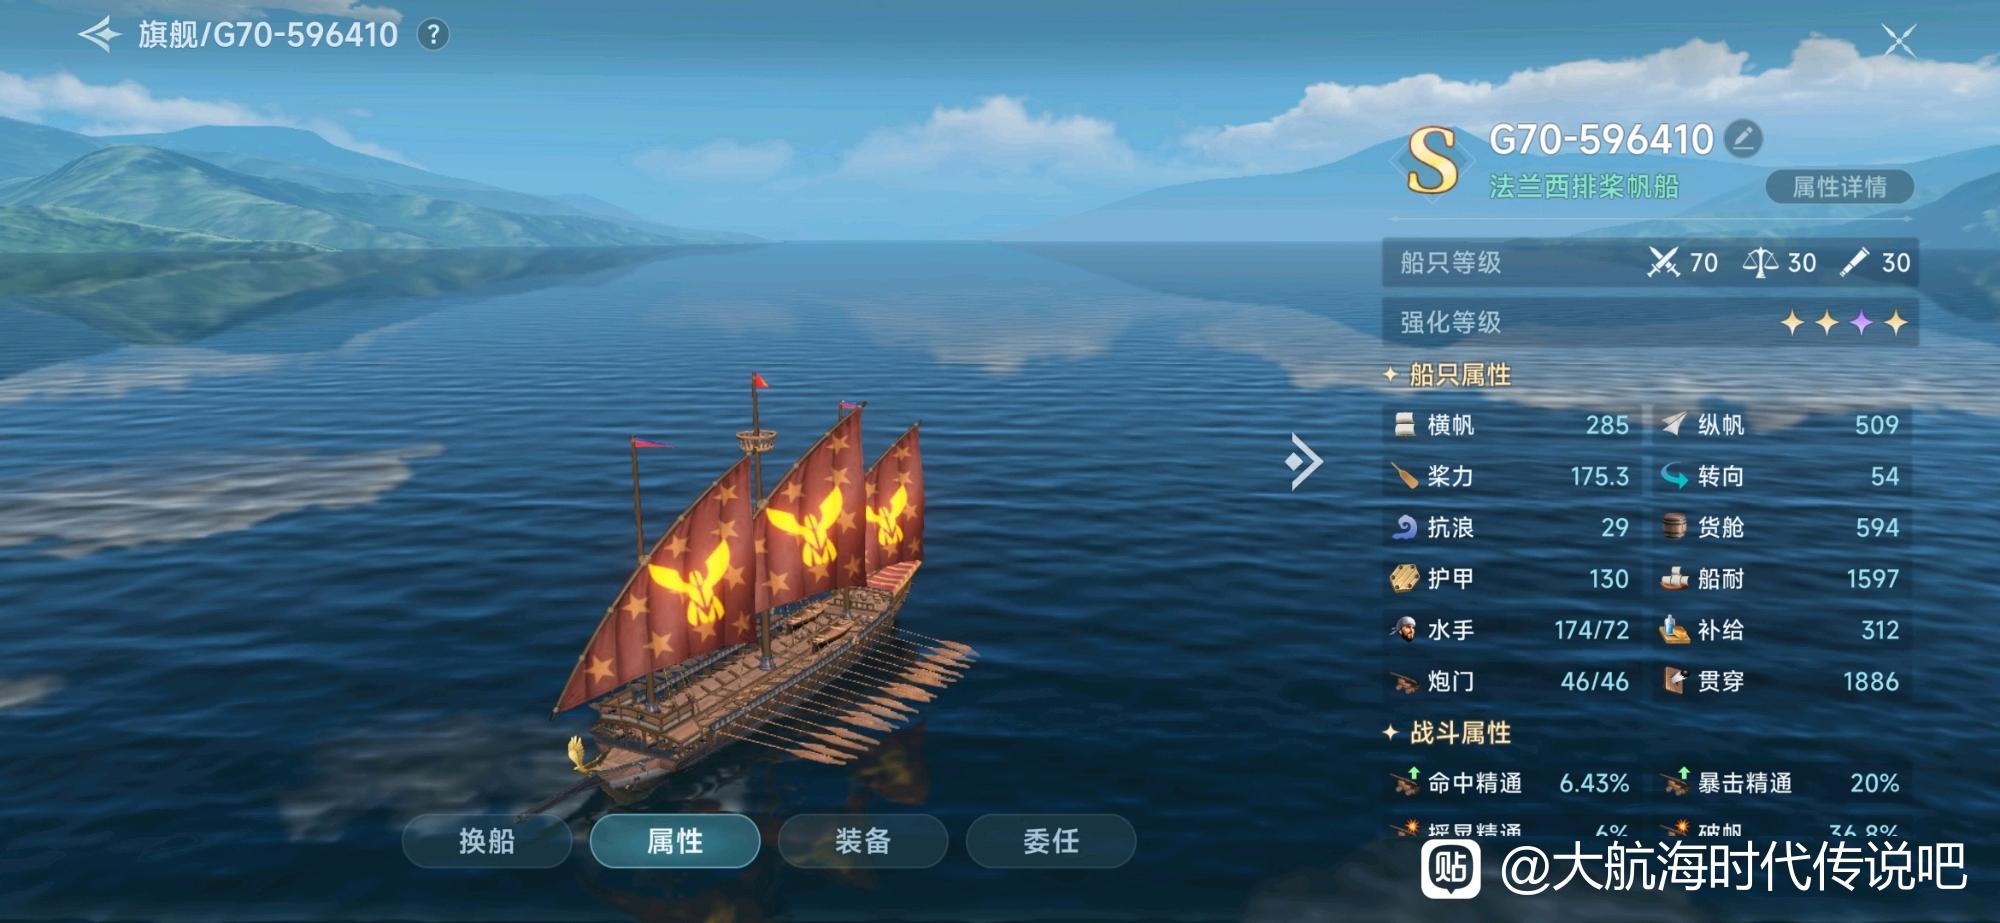
Task: Go back using the arrow icon
Action: coord(99,35)
